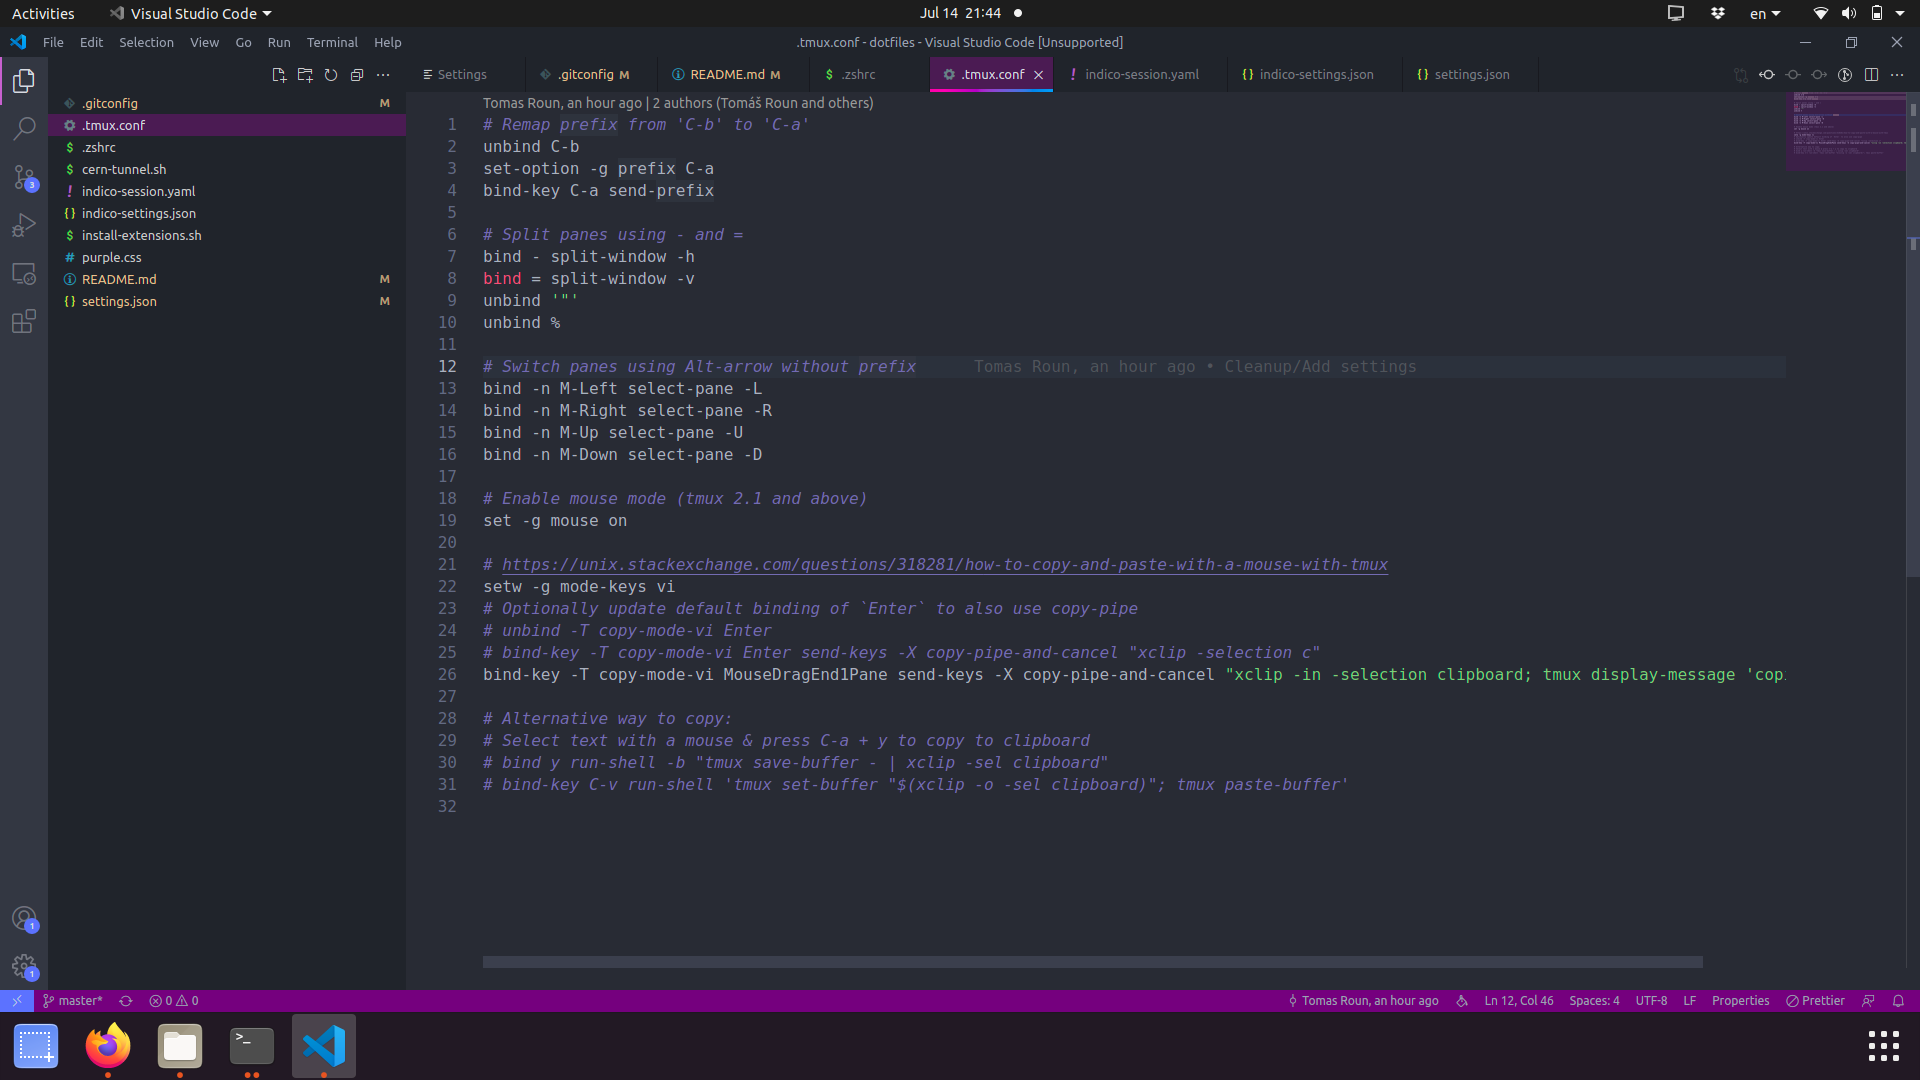
Task: Open the Extensions view
Action: [24, 322]
